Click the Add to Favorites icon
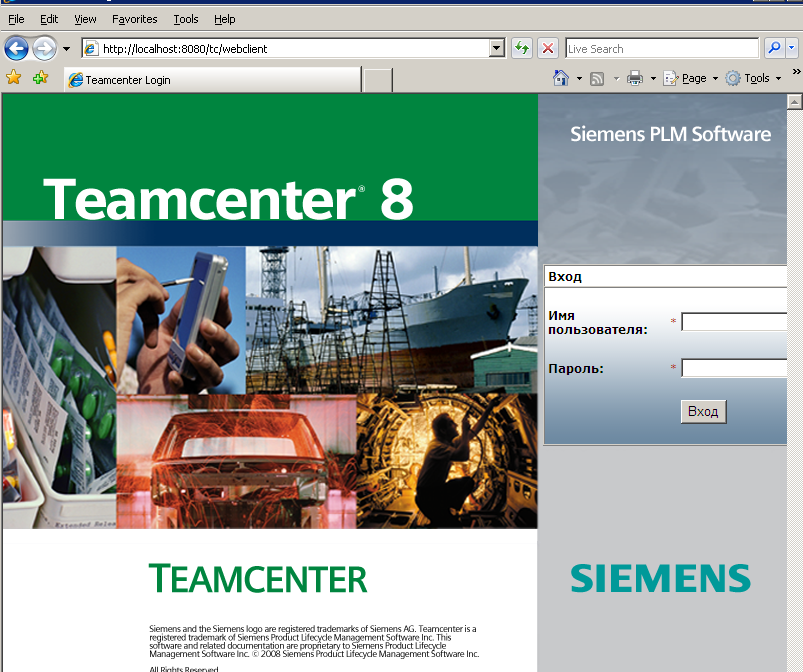Viewport: 803px width, 672px height. (40, 78)
